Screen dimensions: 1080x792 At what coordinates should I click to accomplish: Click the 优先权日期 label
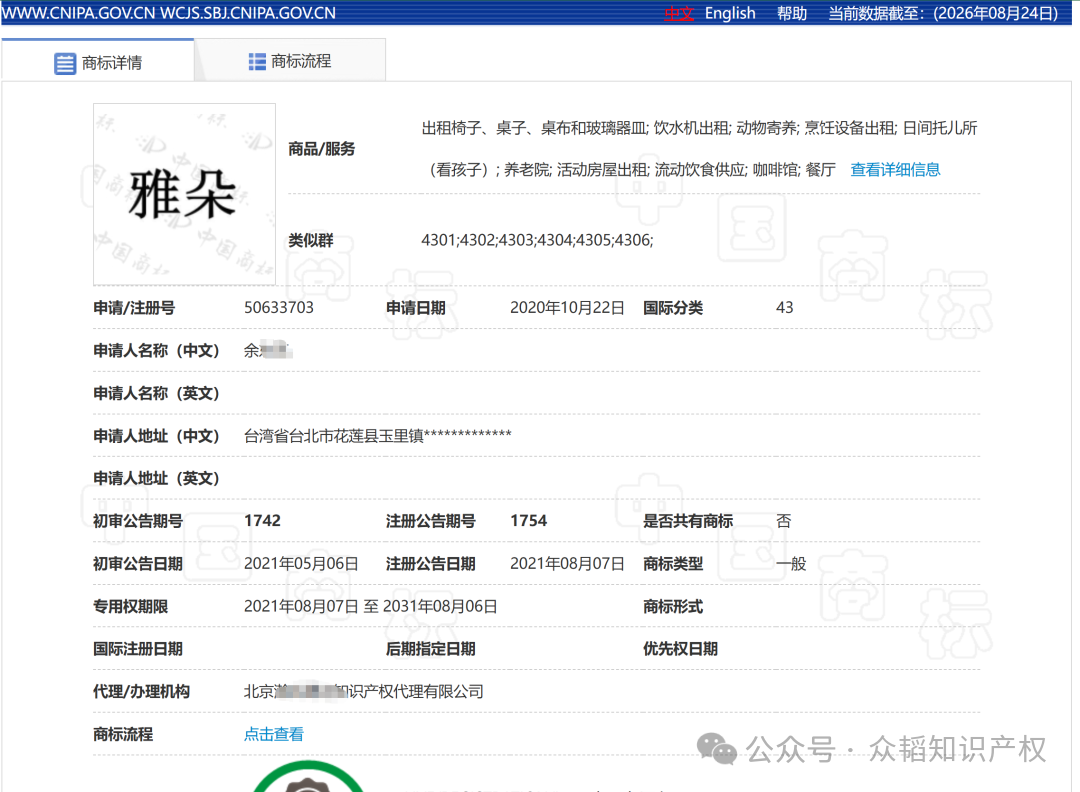[680, 649]
